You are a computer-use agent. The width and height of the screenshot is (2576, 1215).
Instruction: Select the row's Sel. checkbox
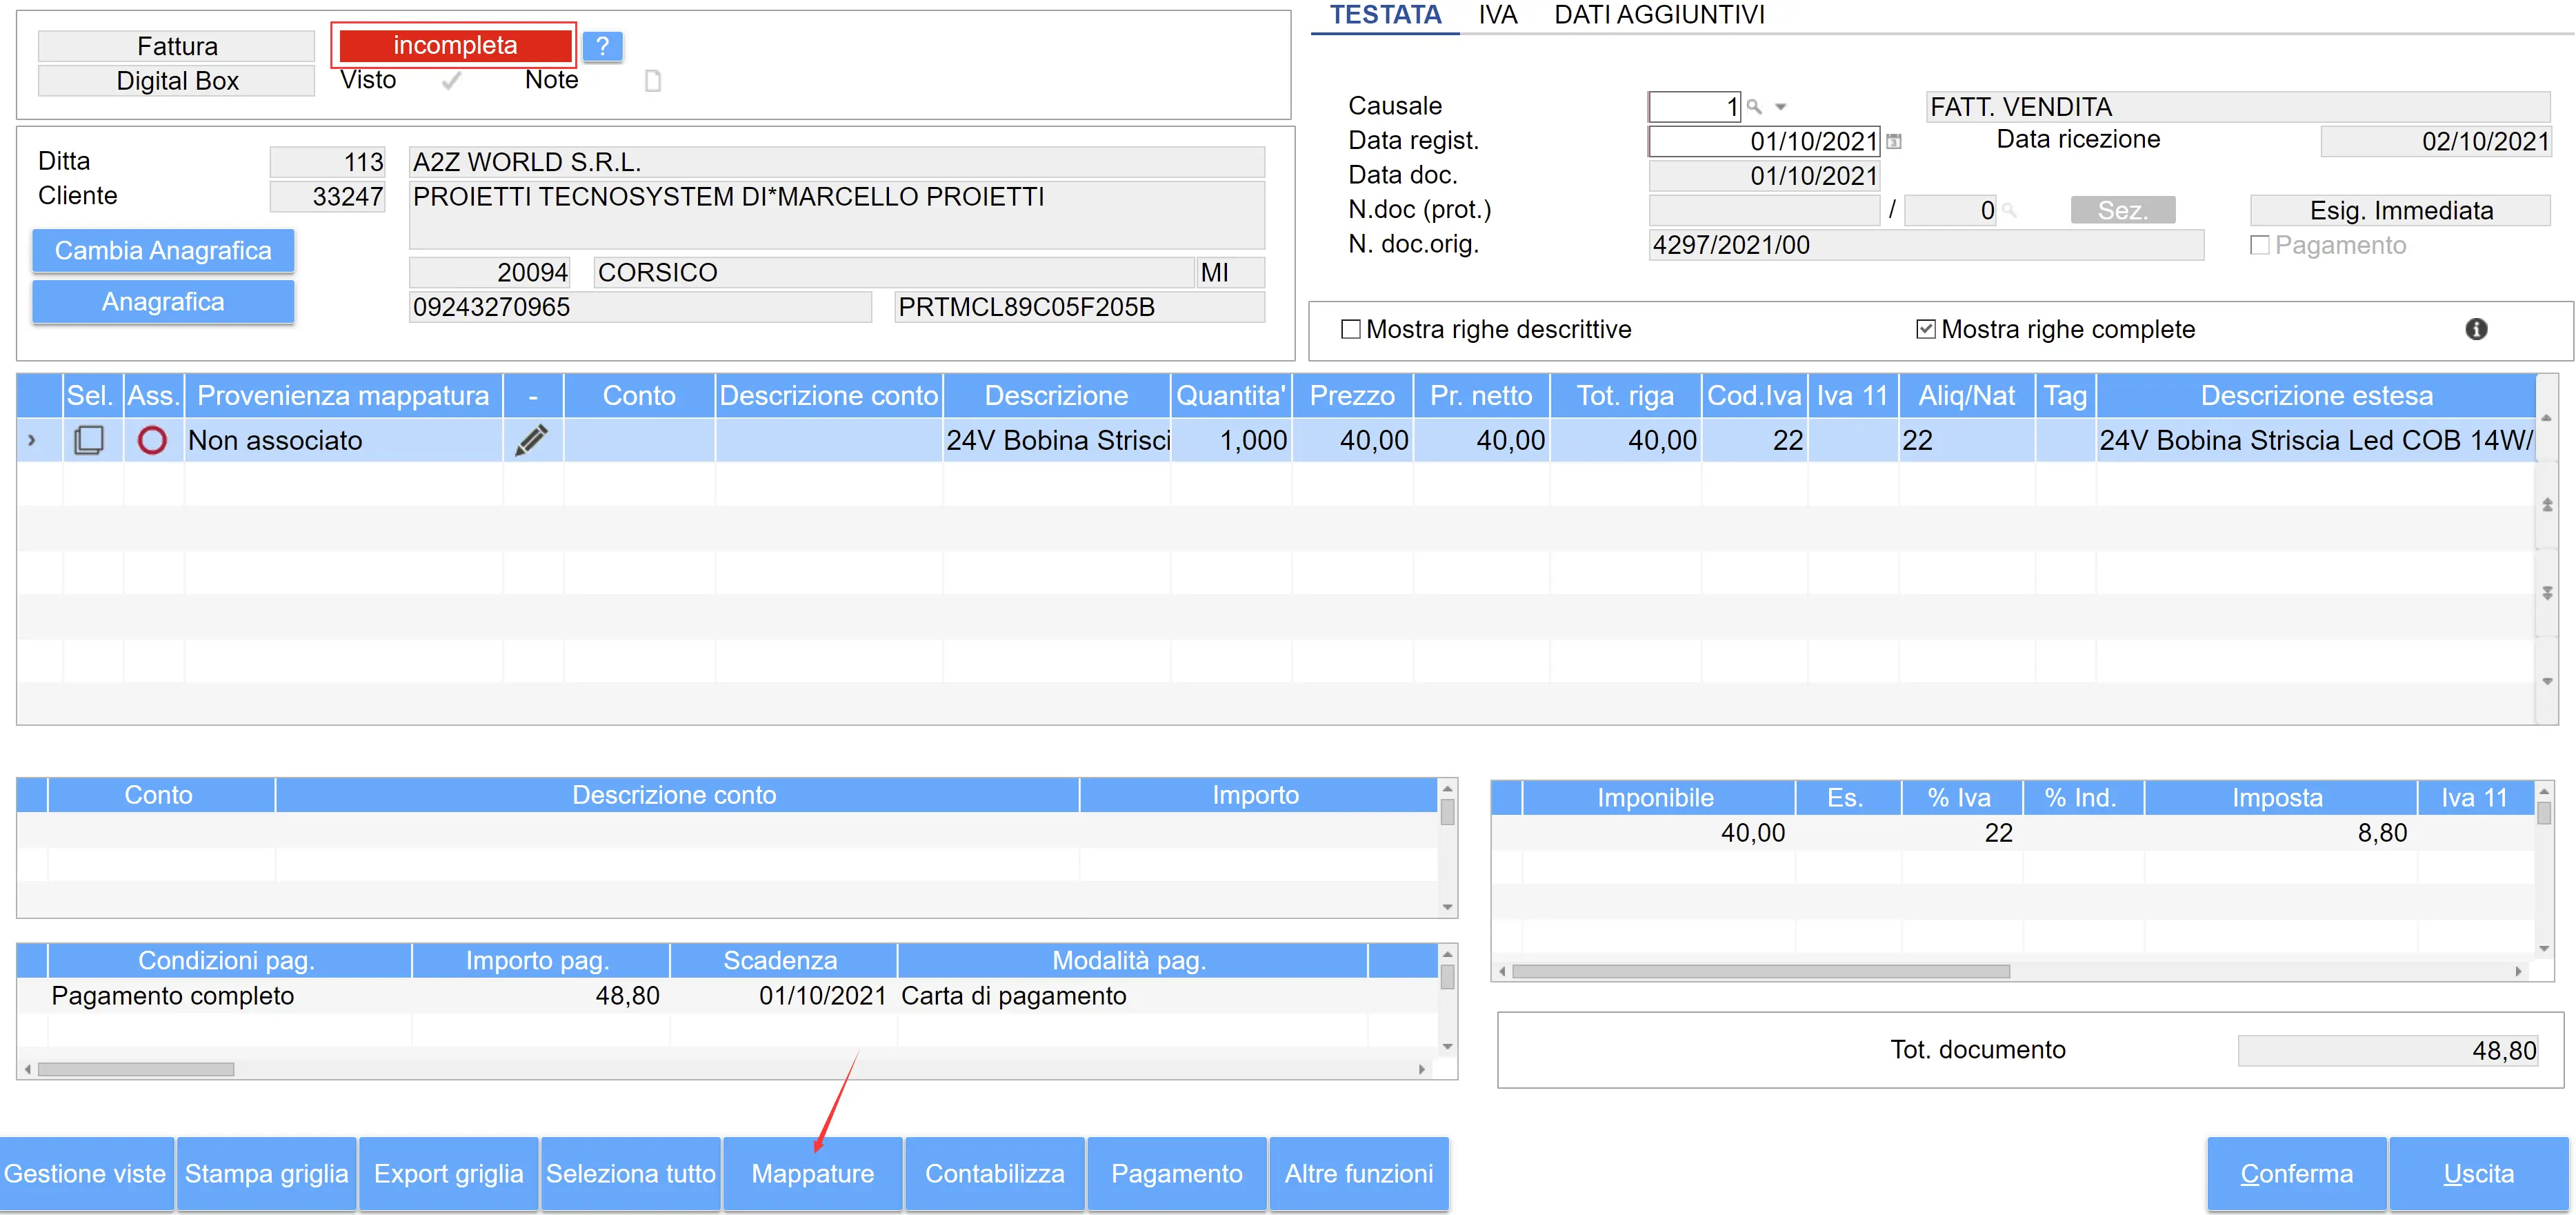pyautogui.click(x=89, y=440)
